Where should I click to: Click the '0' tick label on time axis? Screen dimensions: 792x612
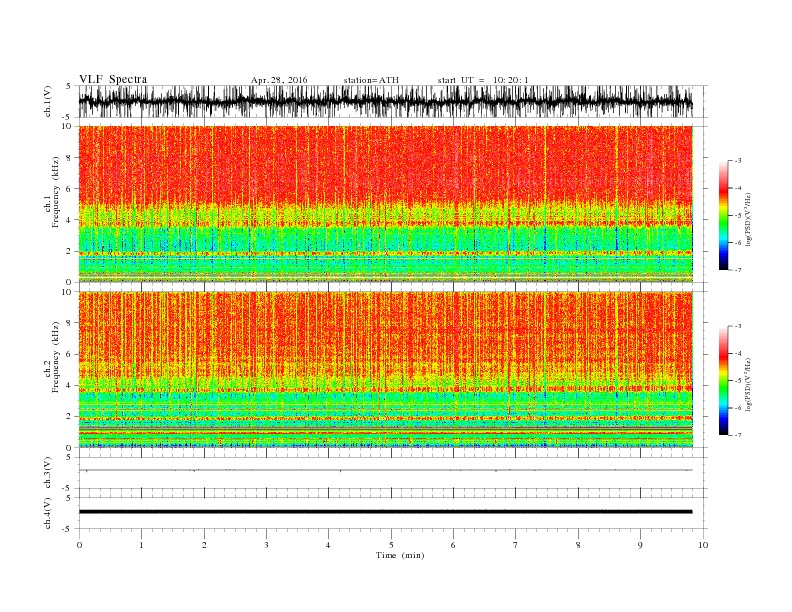tap(79, 545)
